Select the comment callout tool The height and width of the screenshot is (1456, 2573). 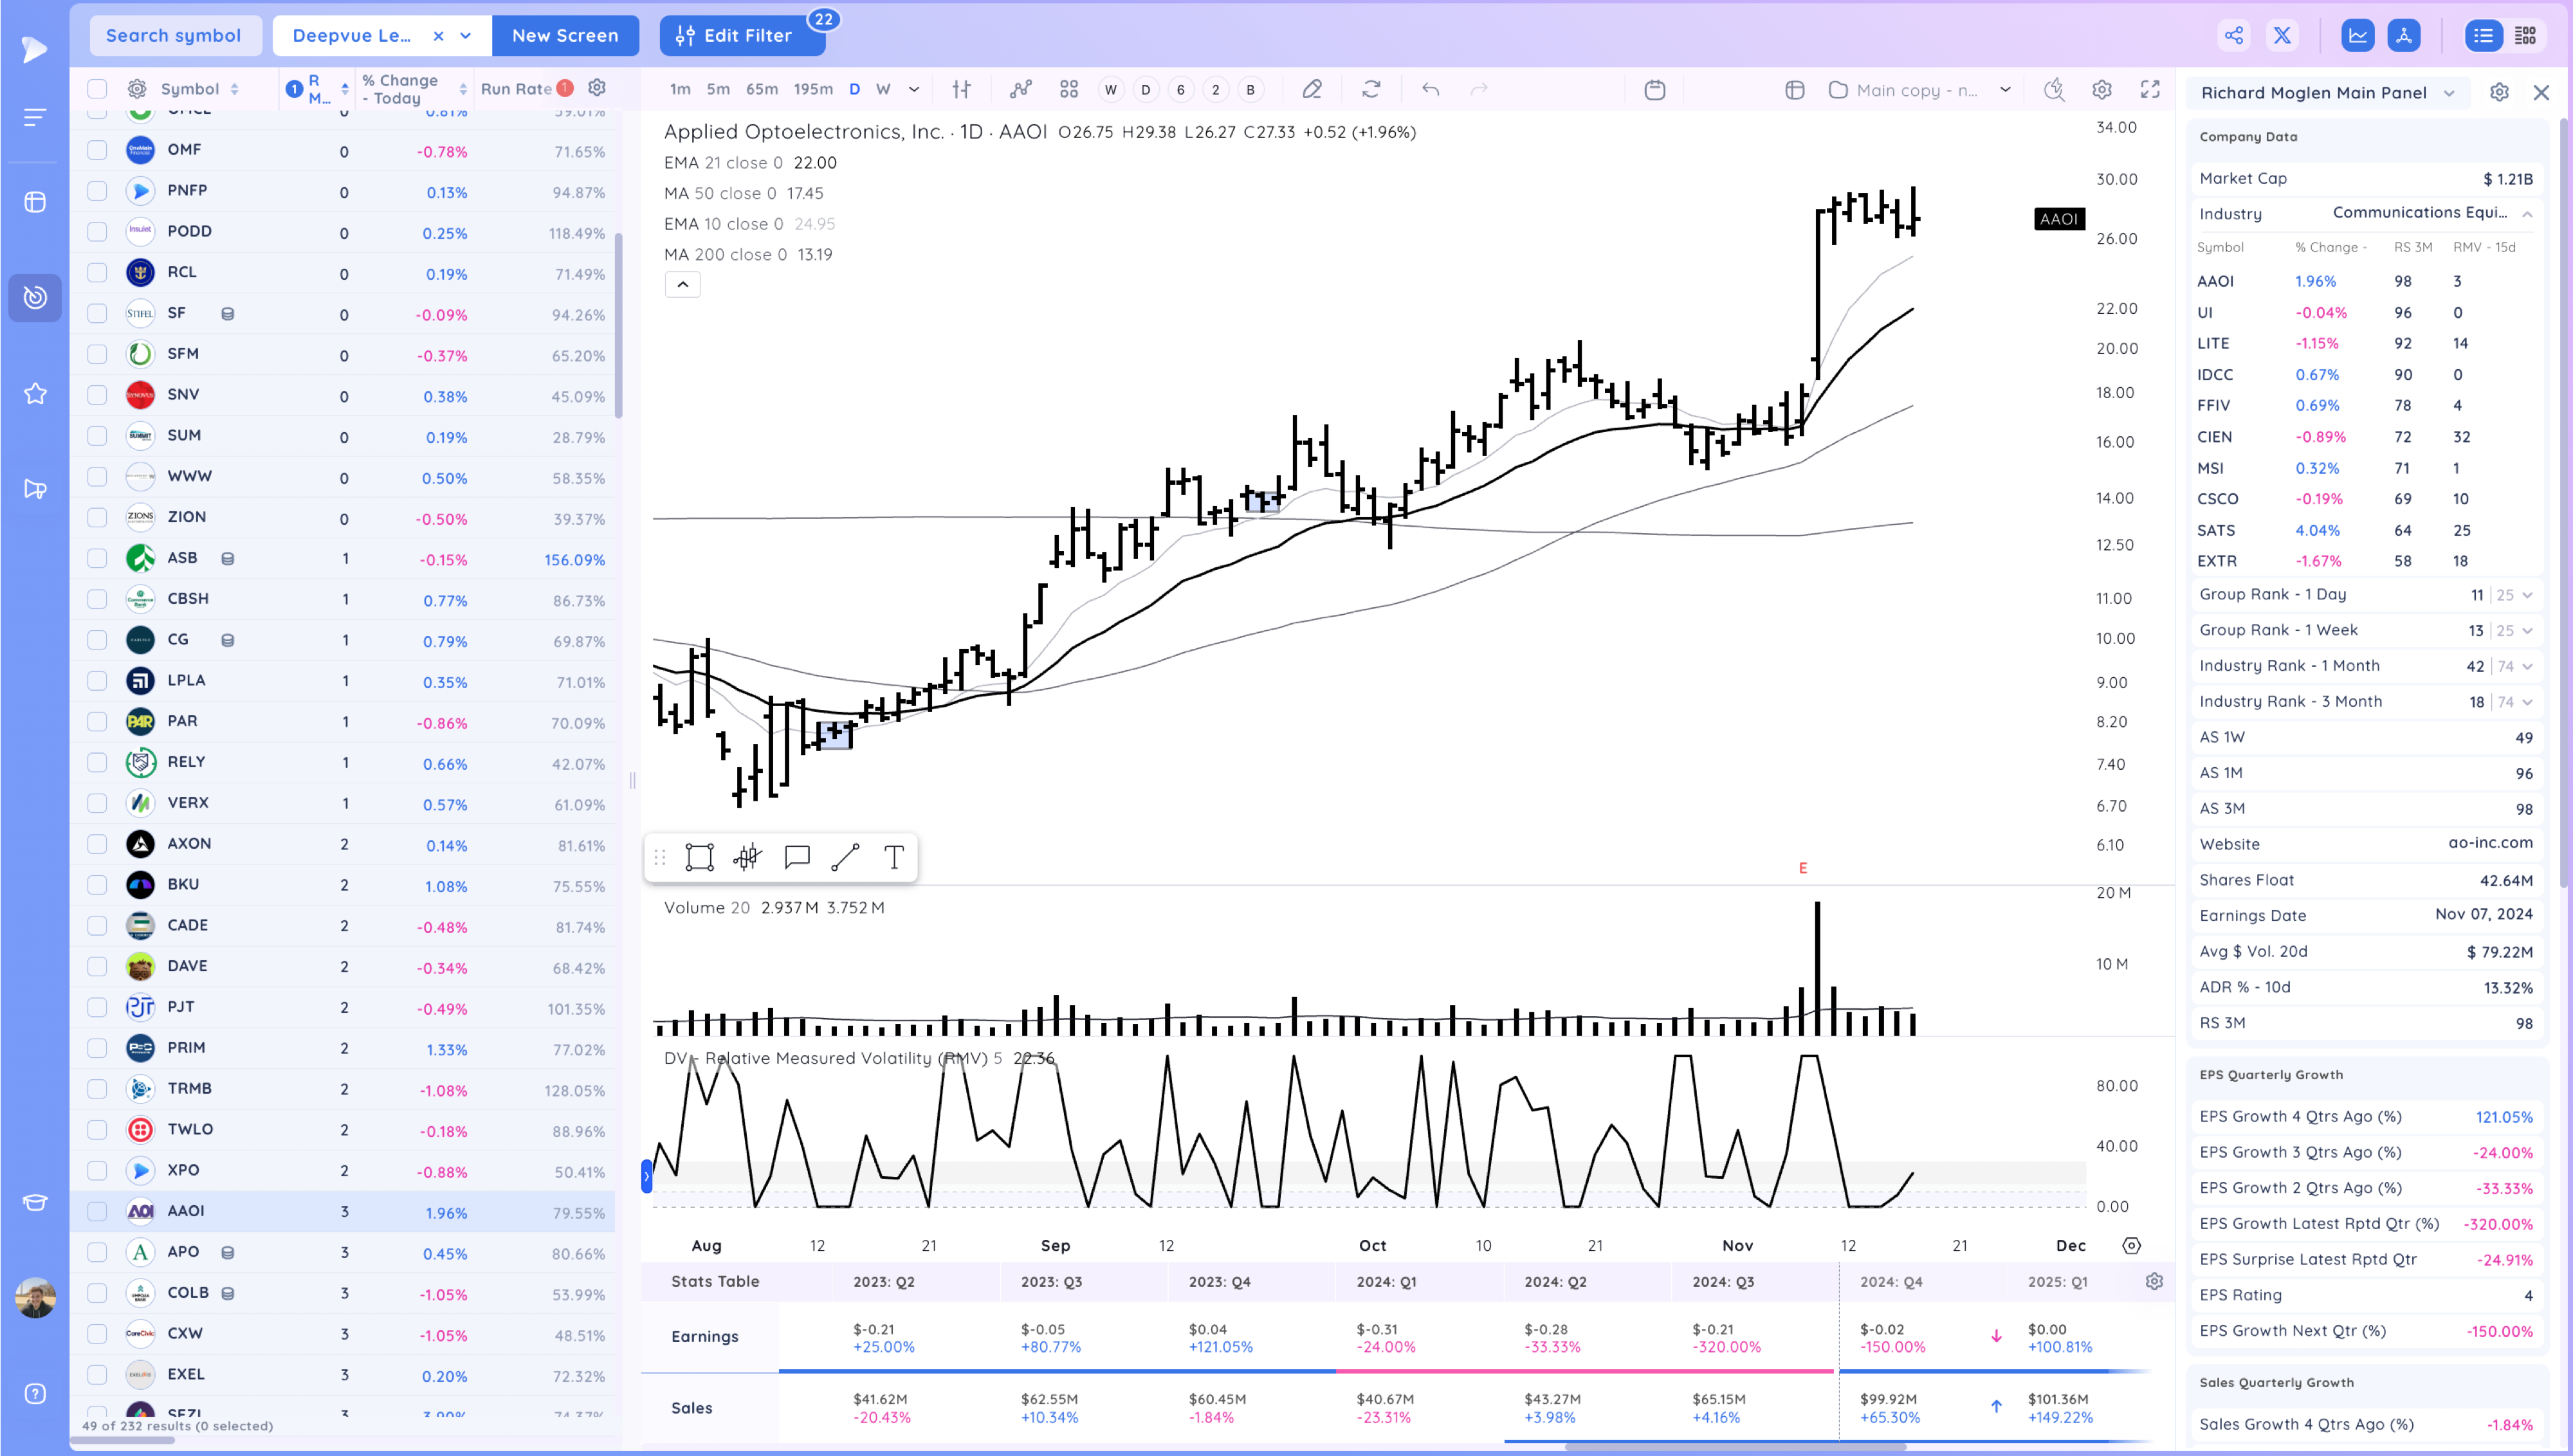tap(796, 857)
